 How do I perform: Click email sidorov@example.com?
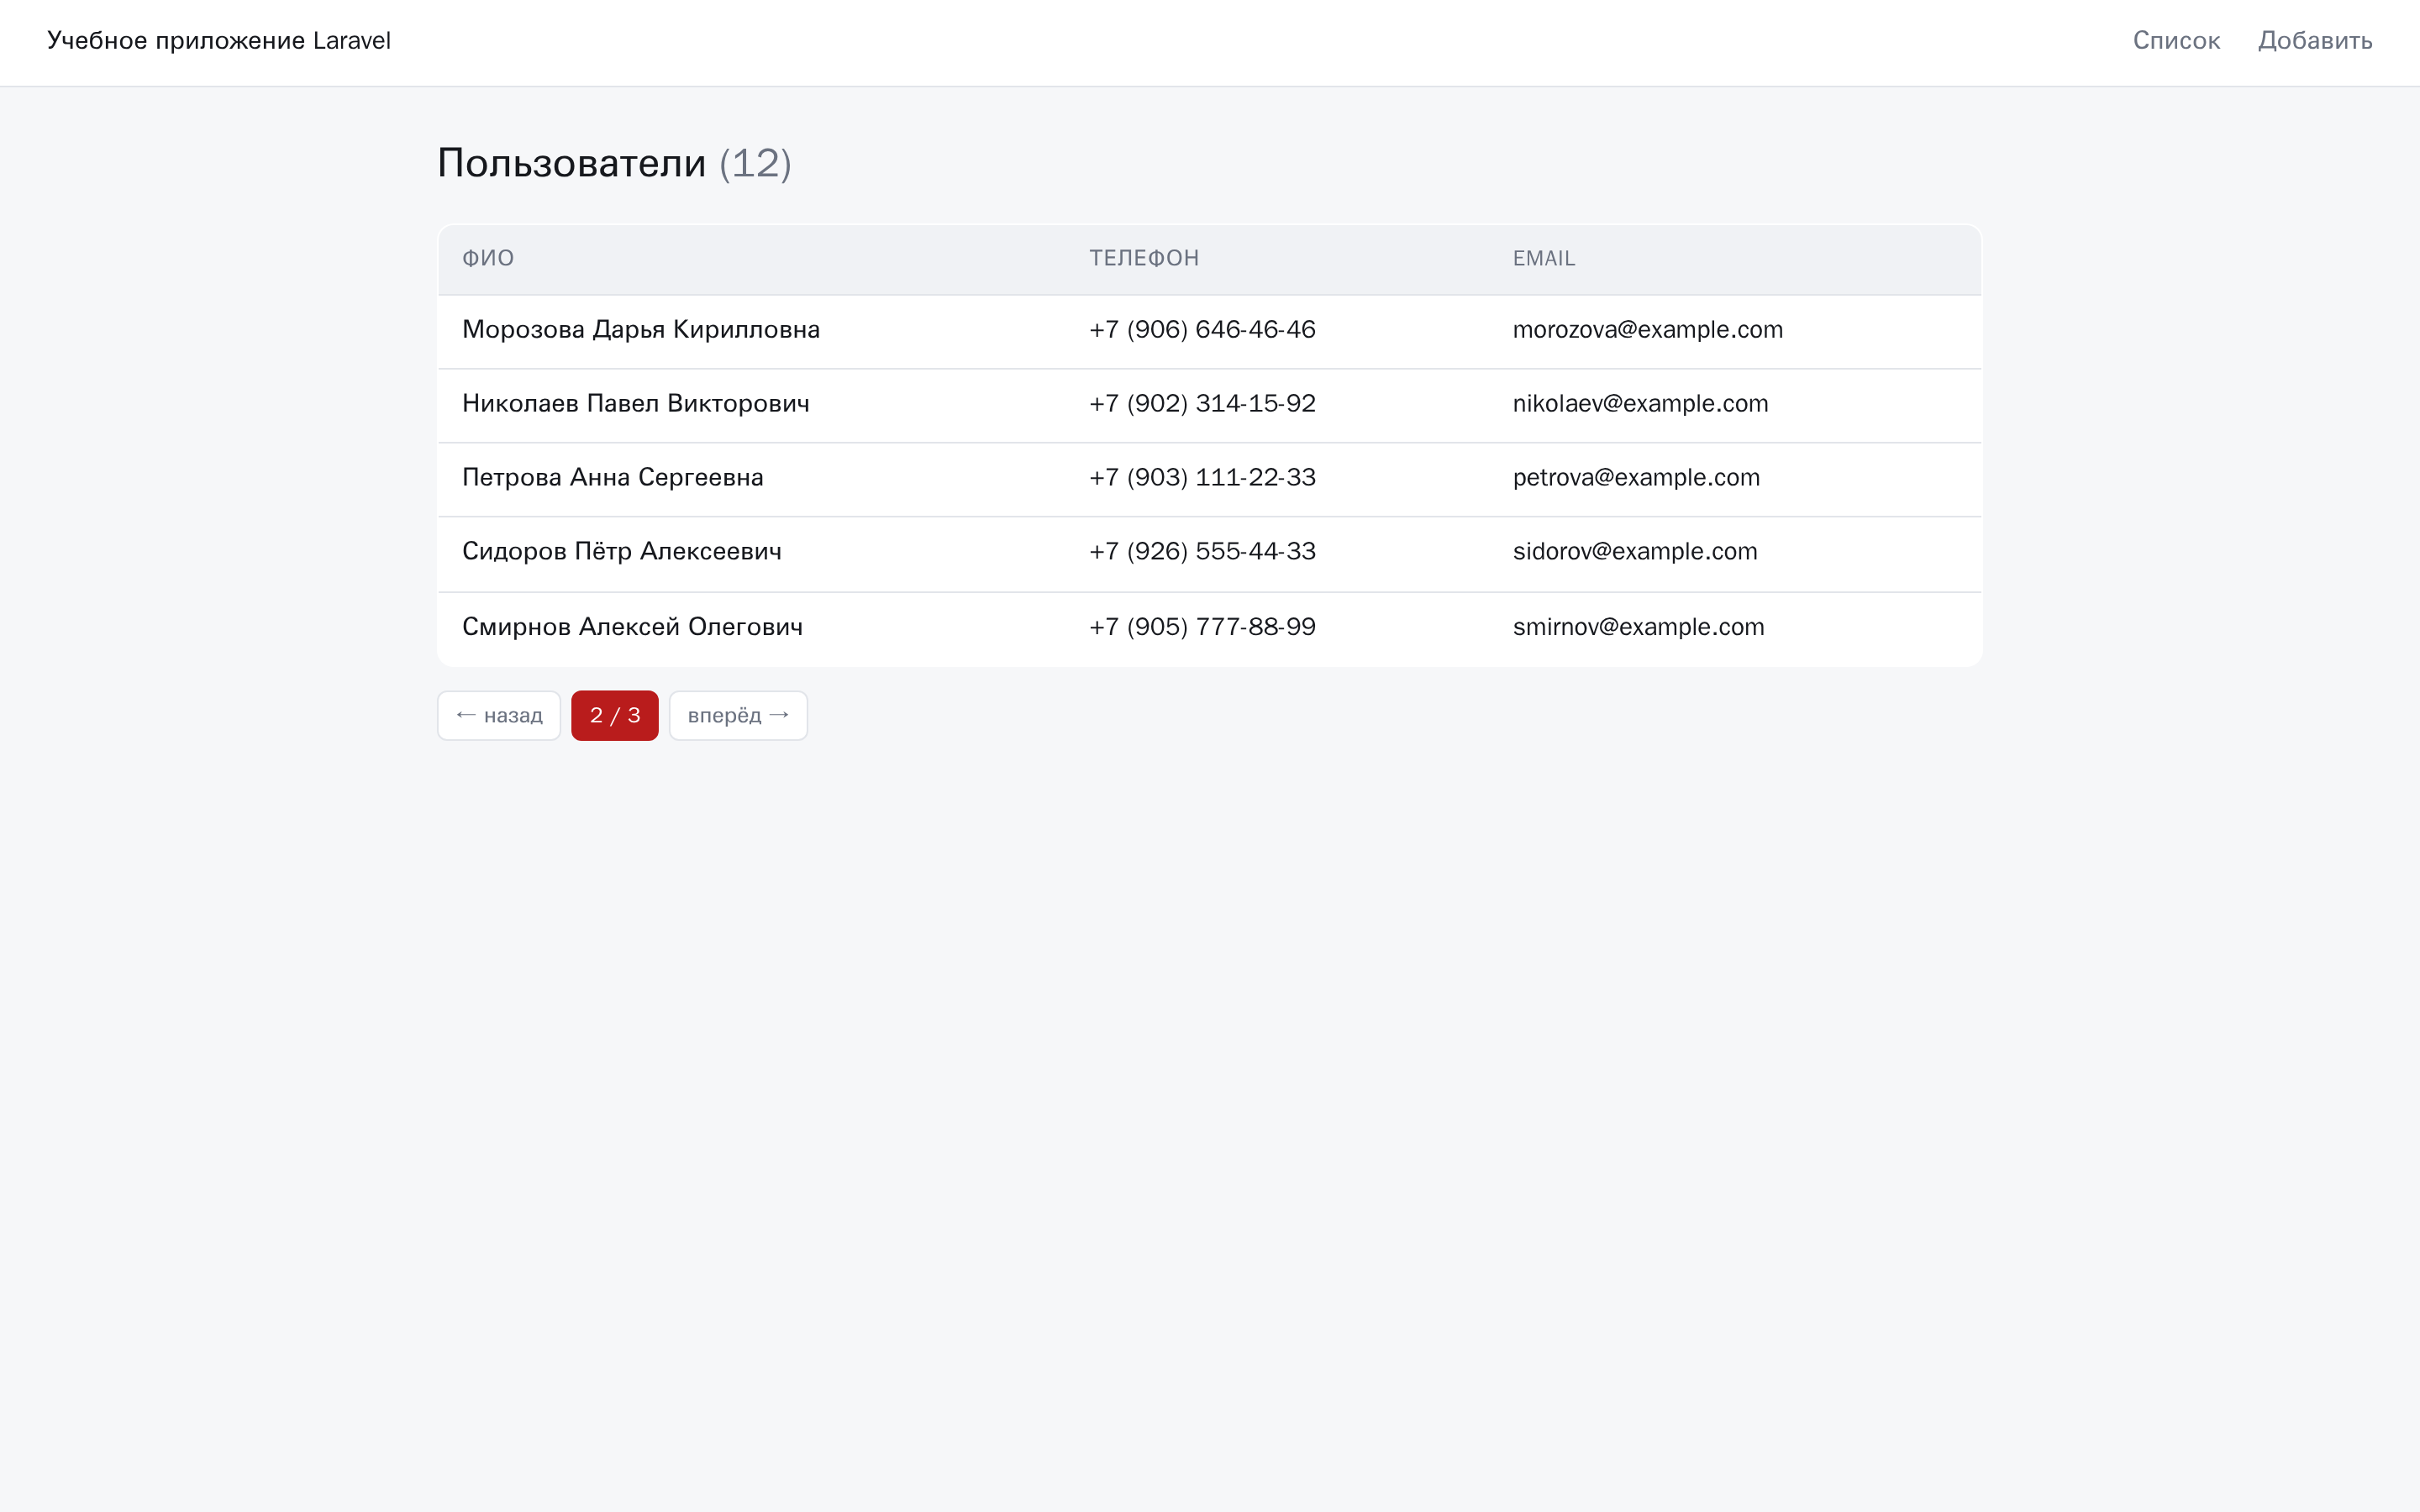pos(1635,552)
